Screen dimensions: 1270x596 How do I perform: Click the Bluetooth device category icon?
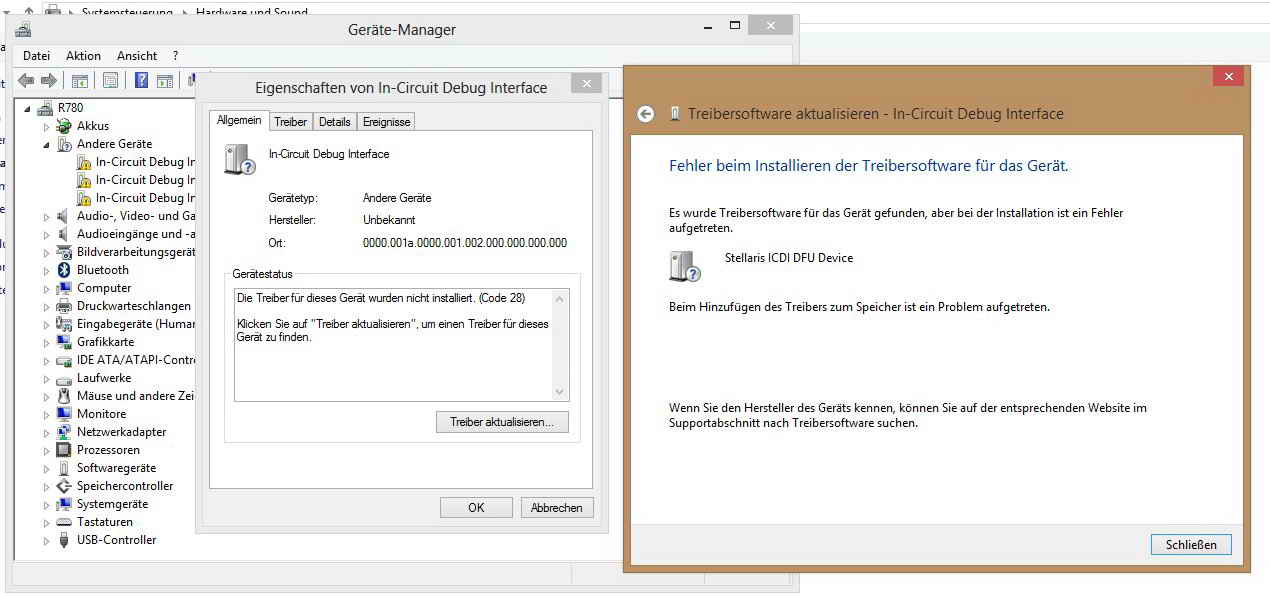coord(64,270)
